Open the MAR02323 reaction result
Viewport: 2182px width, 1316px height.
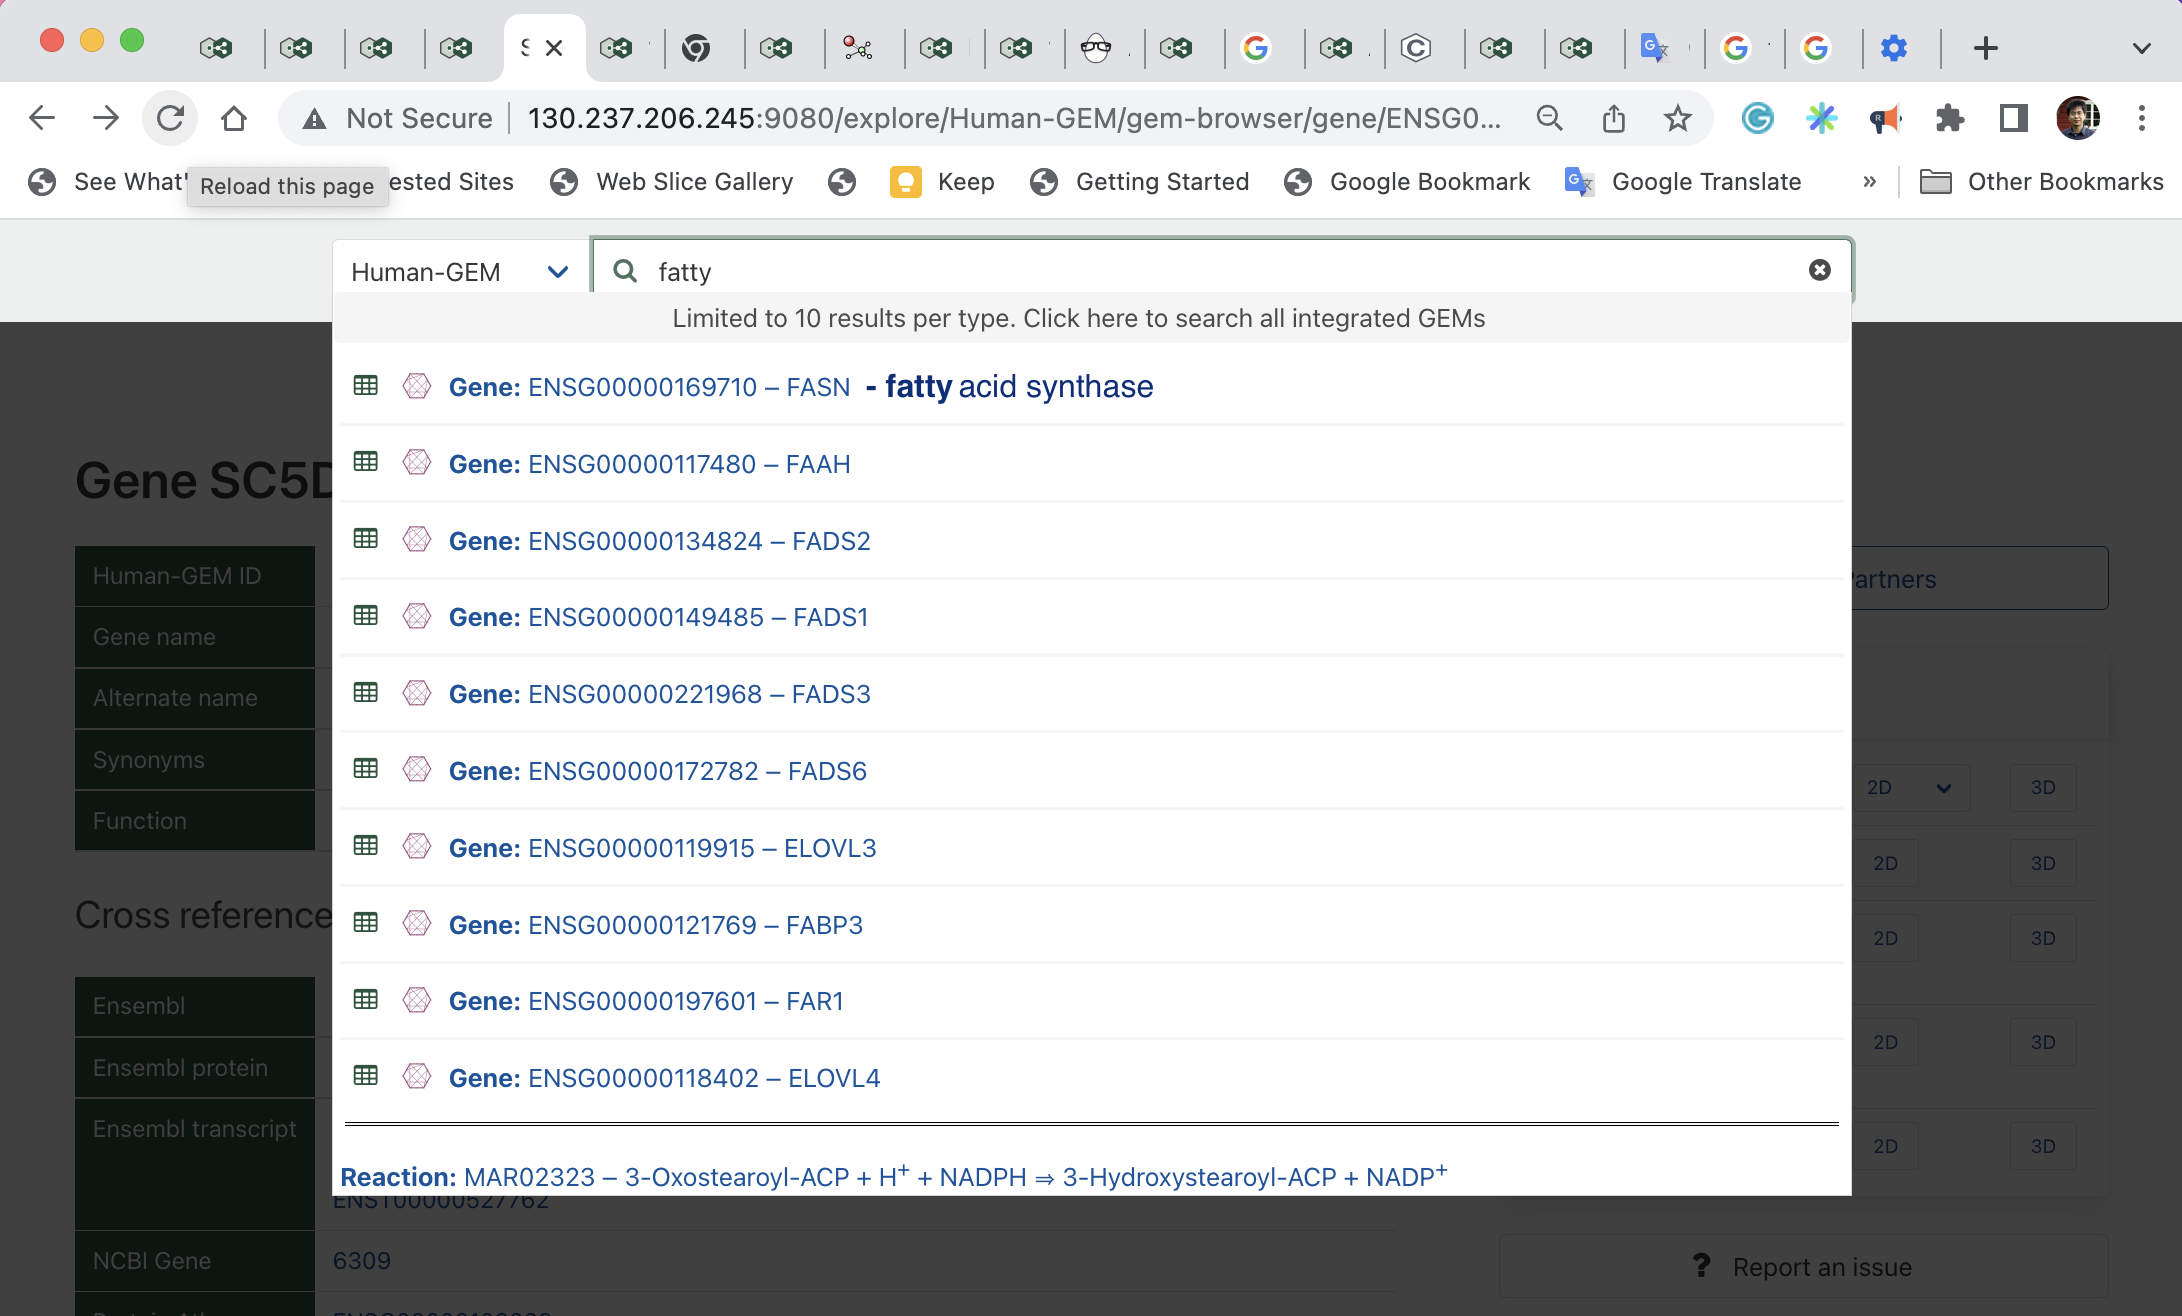tap(893, 1177)
